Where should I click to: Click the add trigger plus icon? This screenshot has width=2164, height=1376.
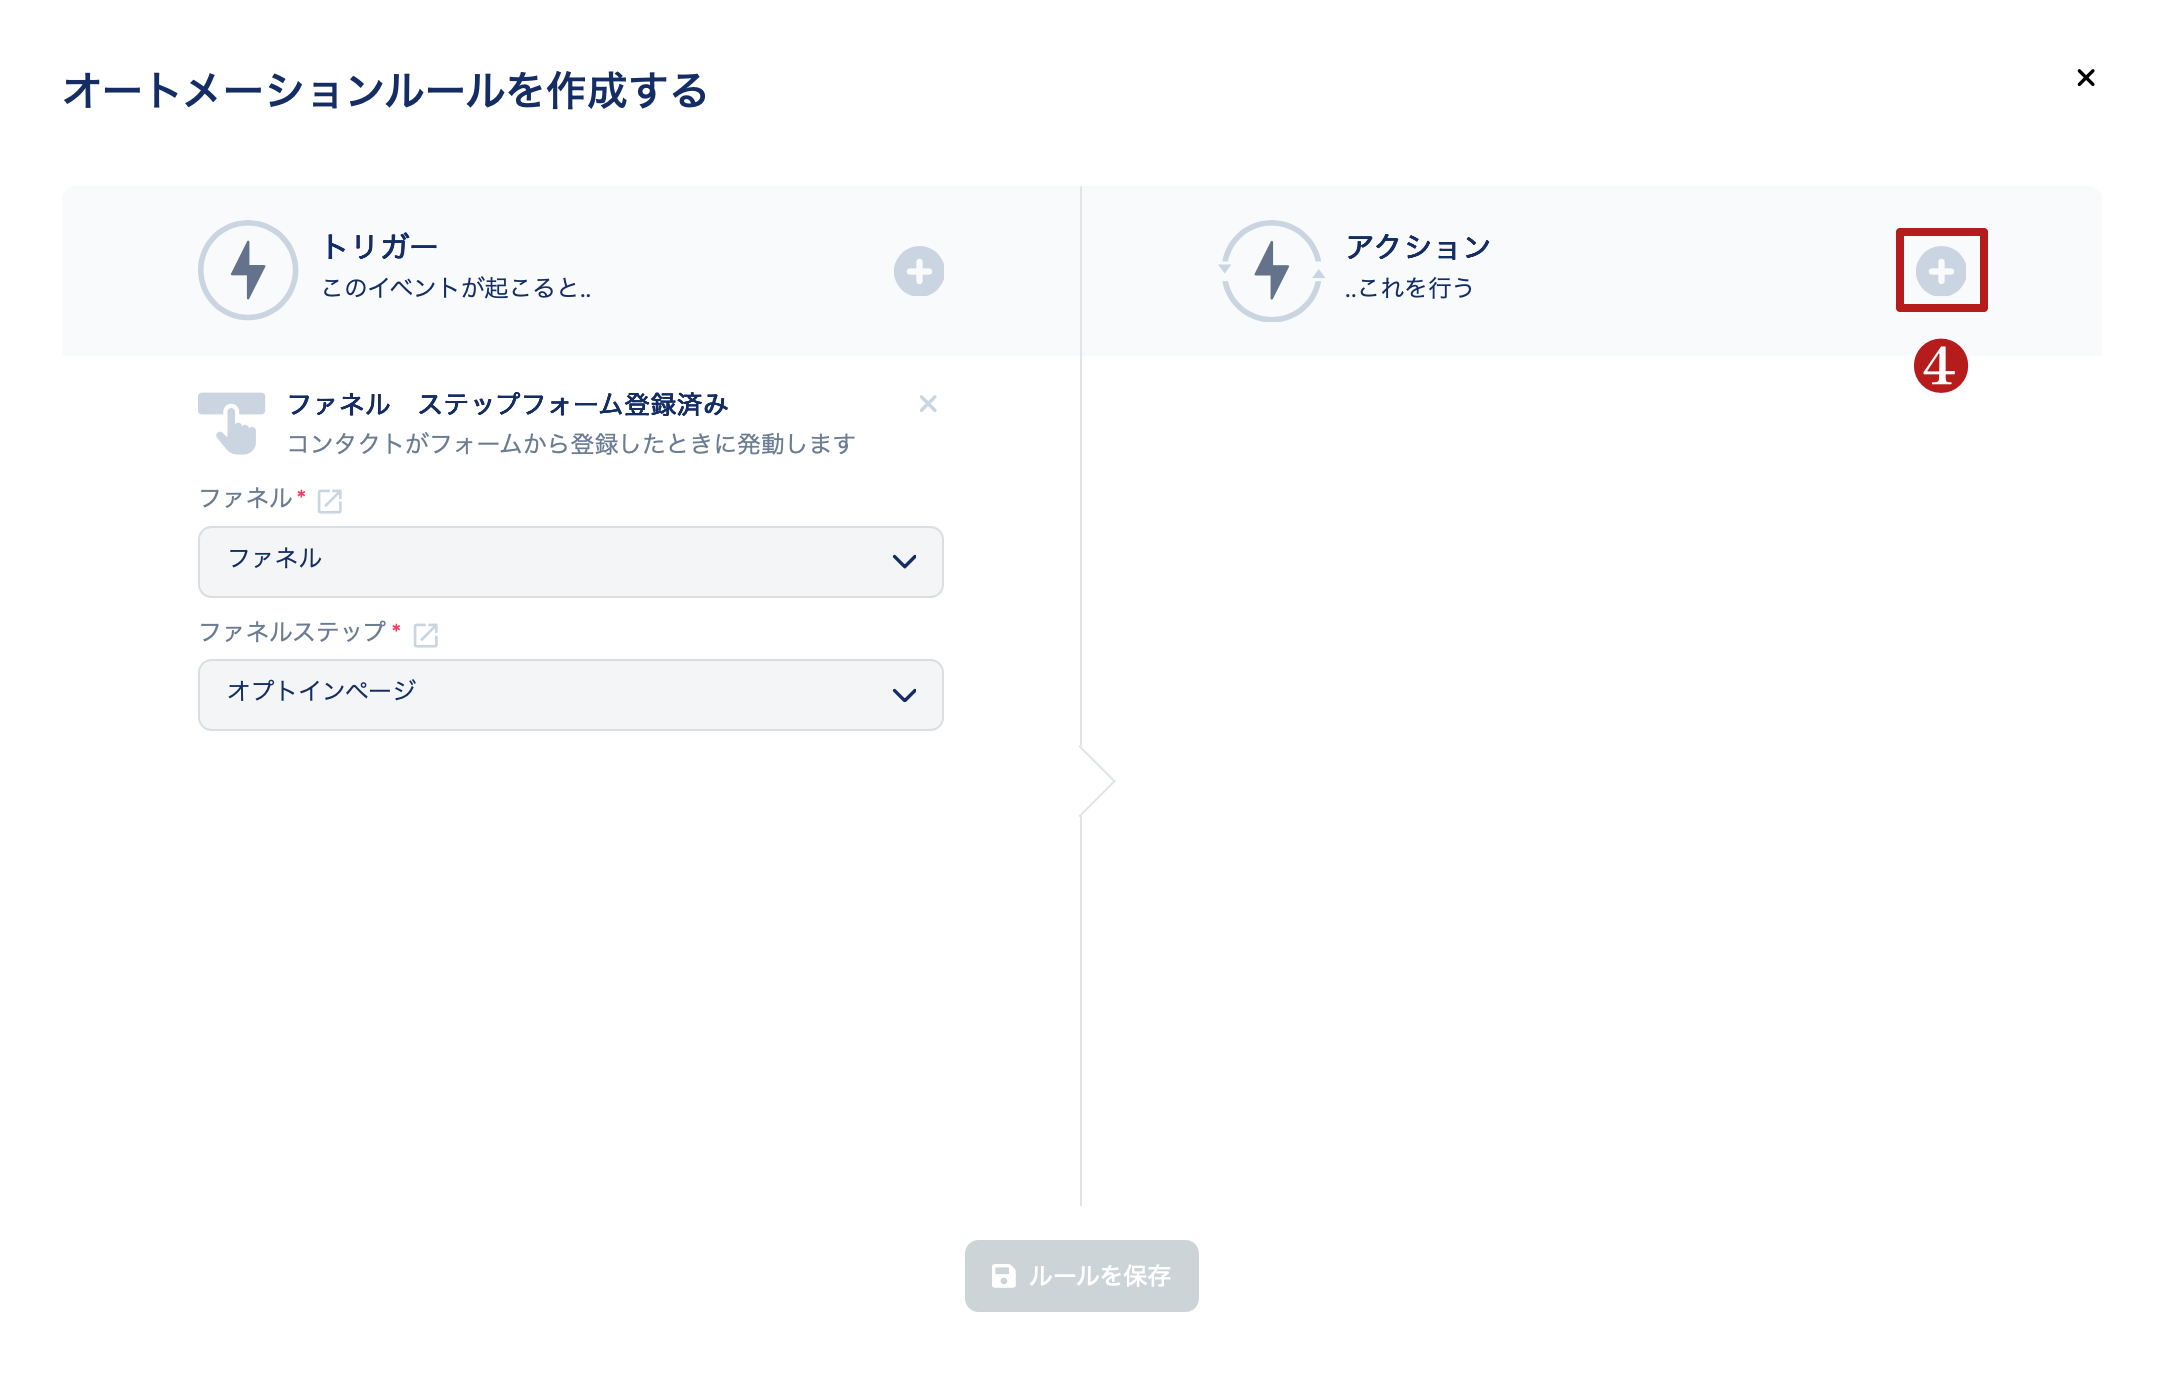pyautogui.click(x=919, y=271)
